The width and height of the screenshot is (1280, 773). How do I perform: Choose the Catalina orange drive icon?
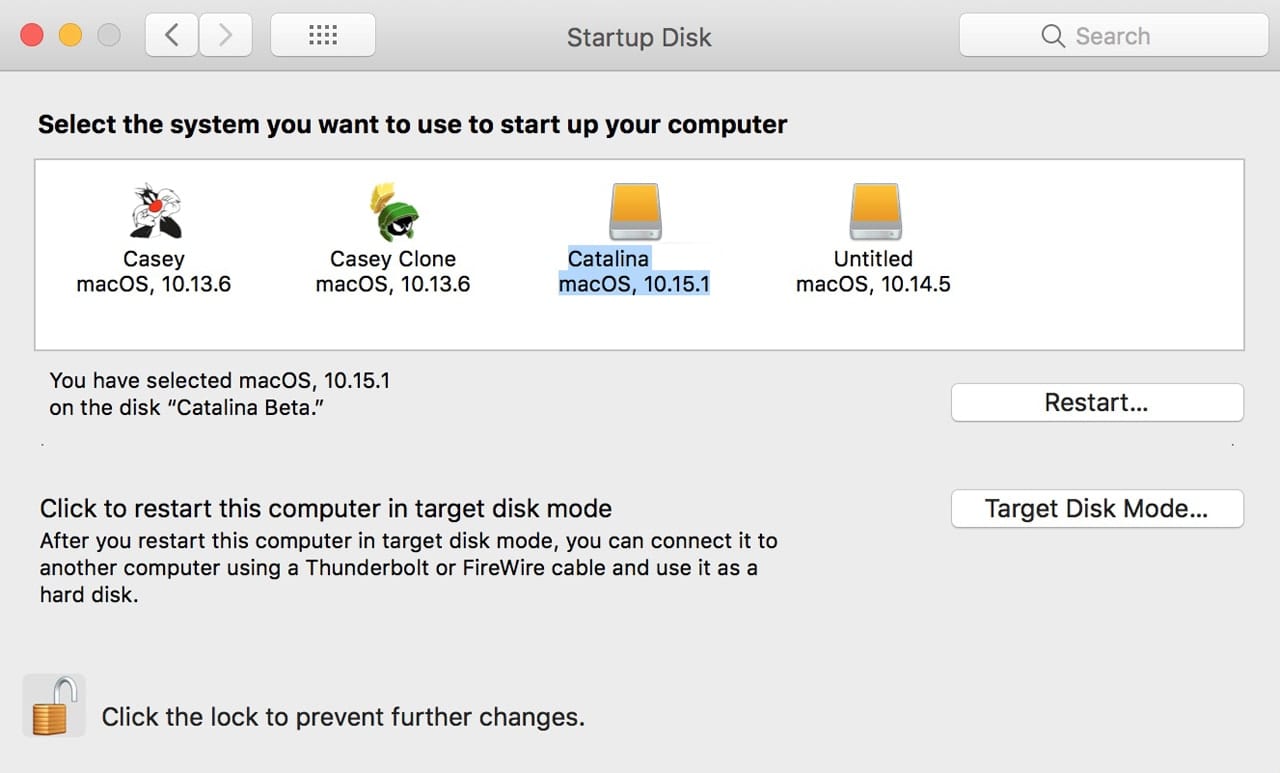coord(635,209)
